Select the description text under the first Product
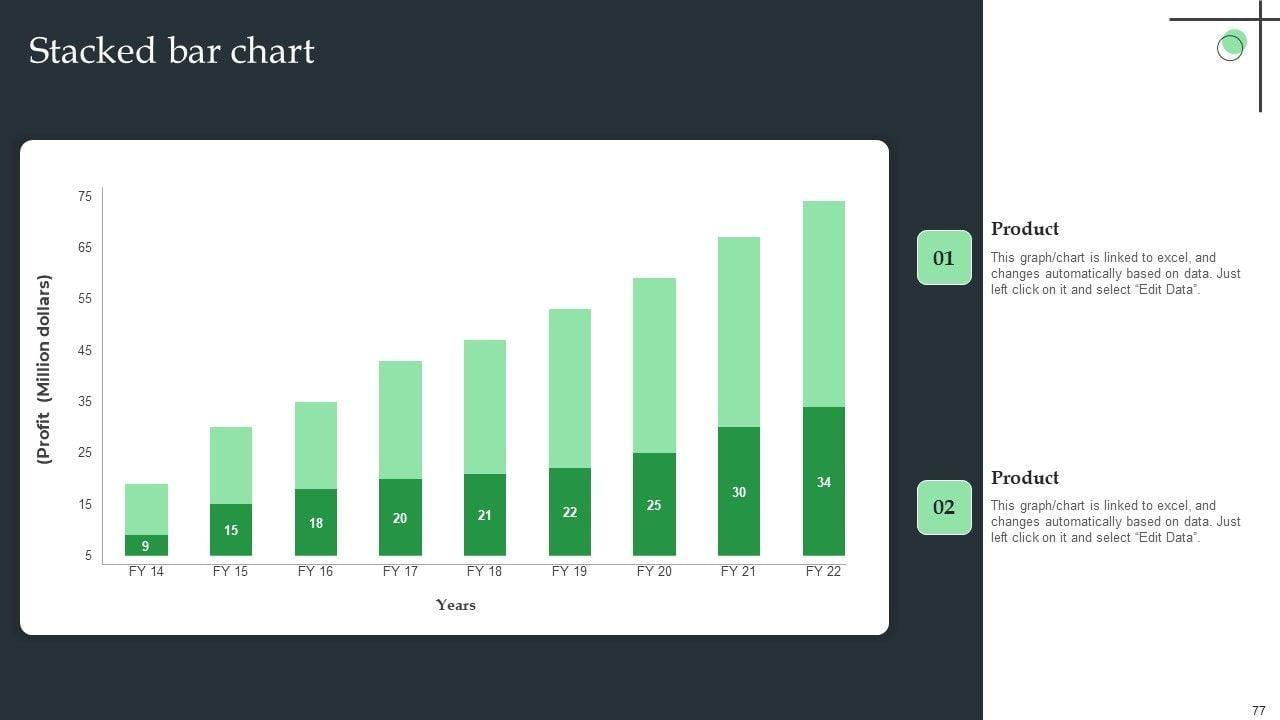The height and width of the screenshot is (720, 1280). coord(1115,273)
